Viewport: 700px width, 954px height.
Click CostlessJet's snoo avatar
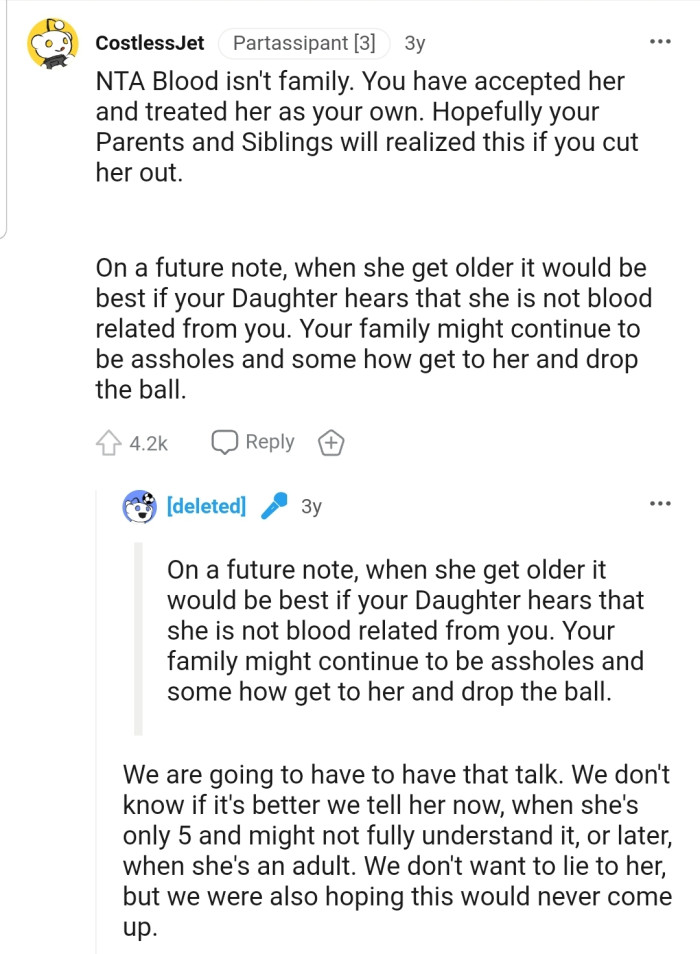tap(52, 44)
